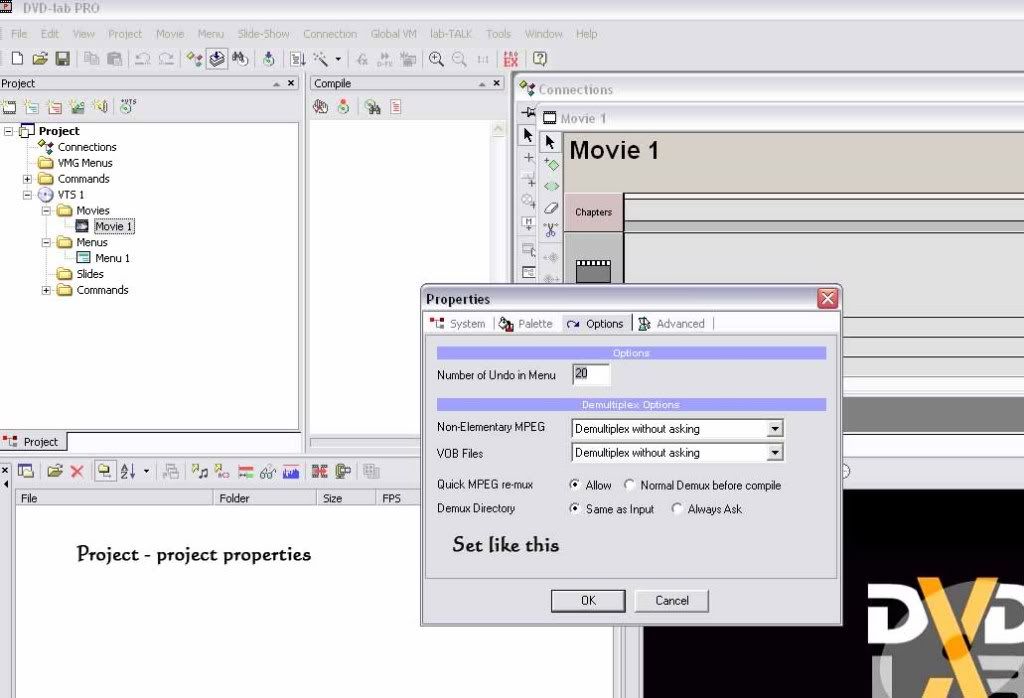This screenshot has height=698, width=1024.
Task: Select the scissors split tool in Movie 1
Action: coord(551,229)
